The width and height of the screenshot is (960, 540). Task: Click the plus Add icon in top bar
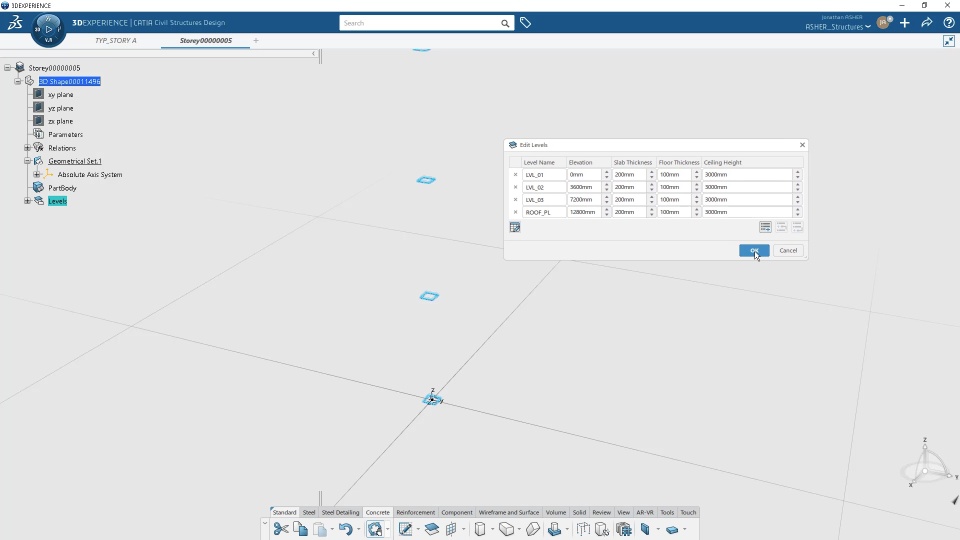[x=905, y=23]
